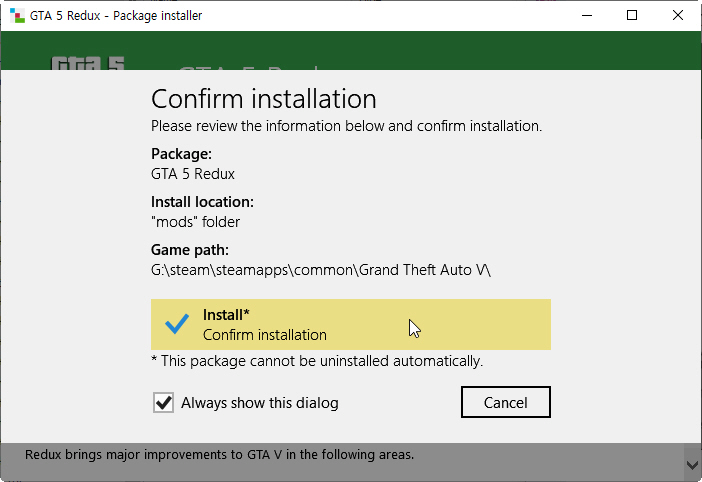The image size is (702, 482).
Task: Click the "Package:" label
Action: (181, 154)
